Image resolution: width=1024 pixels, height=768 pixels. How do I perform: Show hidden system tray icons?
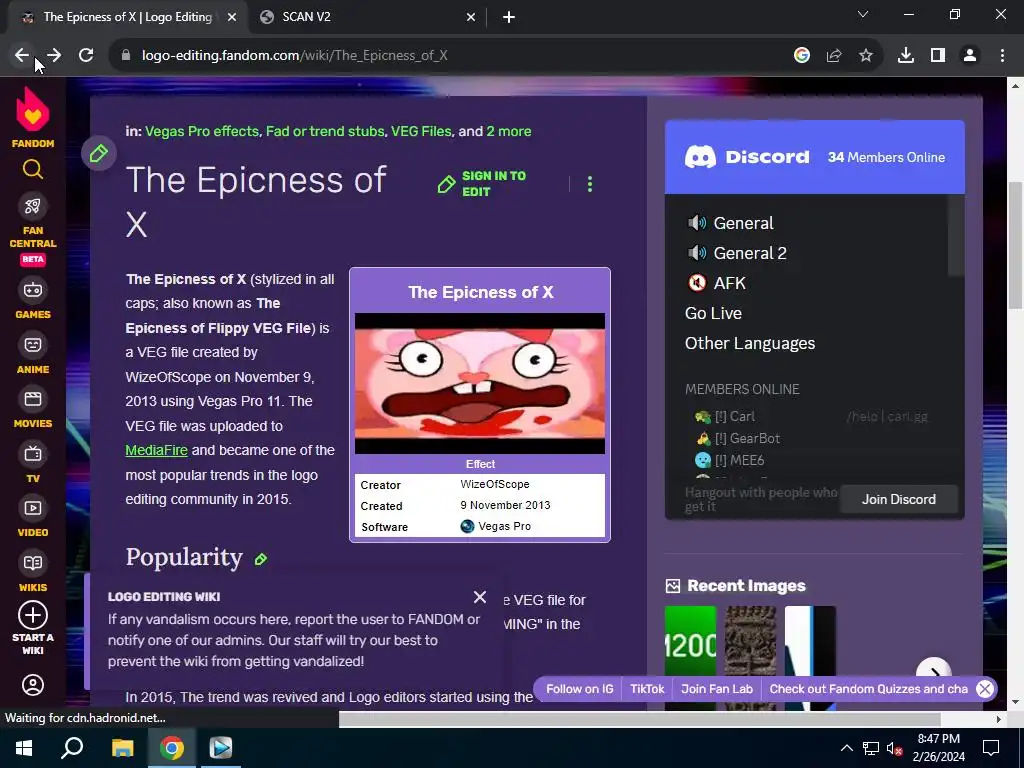click(846, 748)
